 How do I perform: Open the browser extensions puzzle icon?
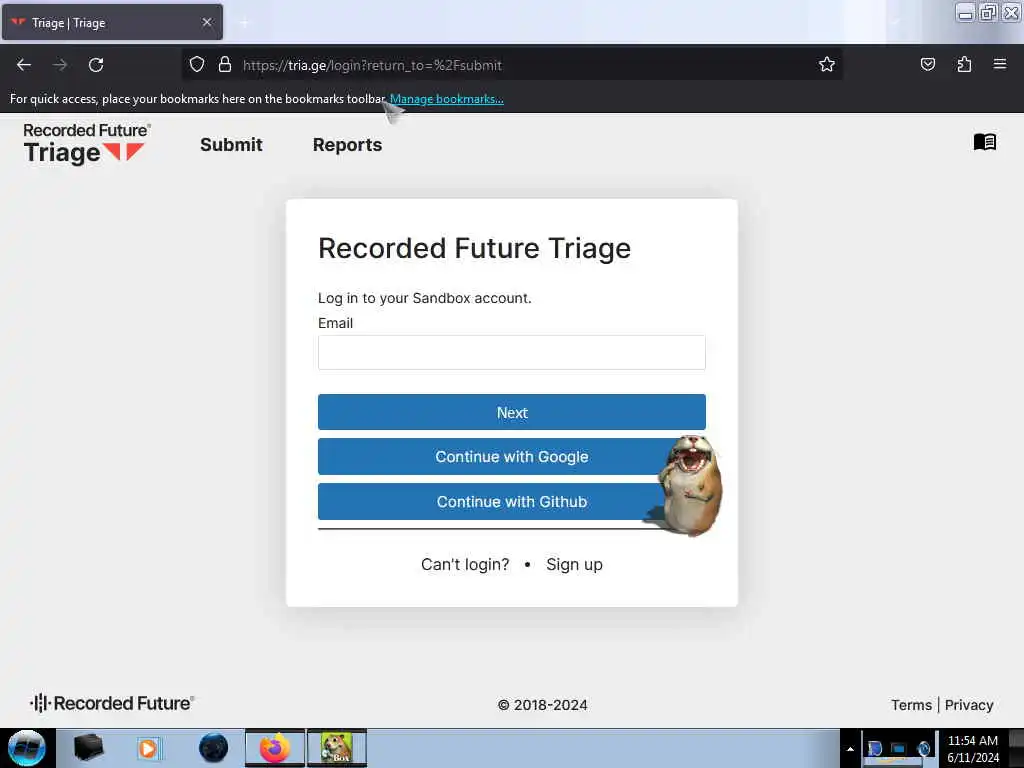[964, 64]
